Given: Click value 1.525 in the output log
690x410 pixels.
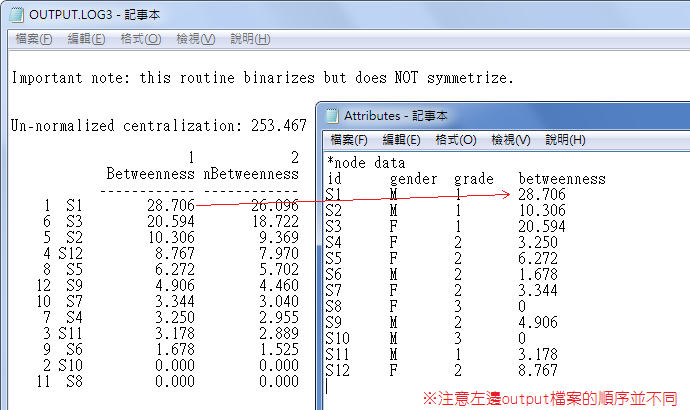Looking at the screenshot, I should (x=279, y=349).
